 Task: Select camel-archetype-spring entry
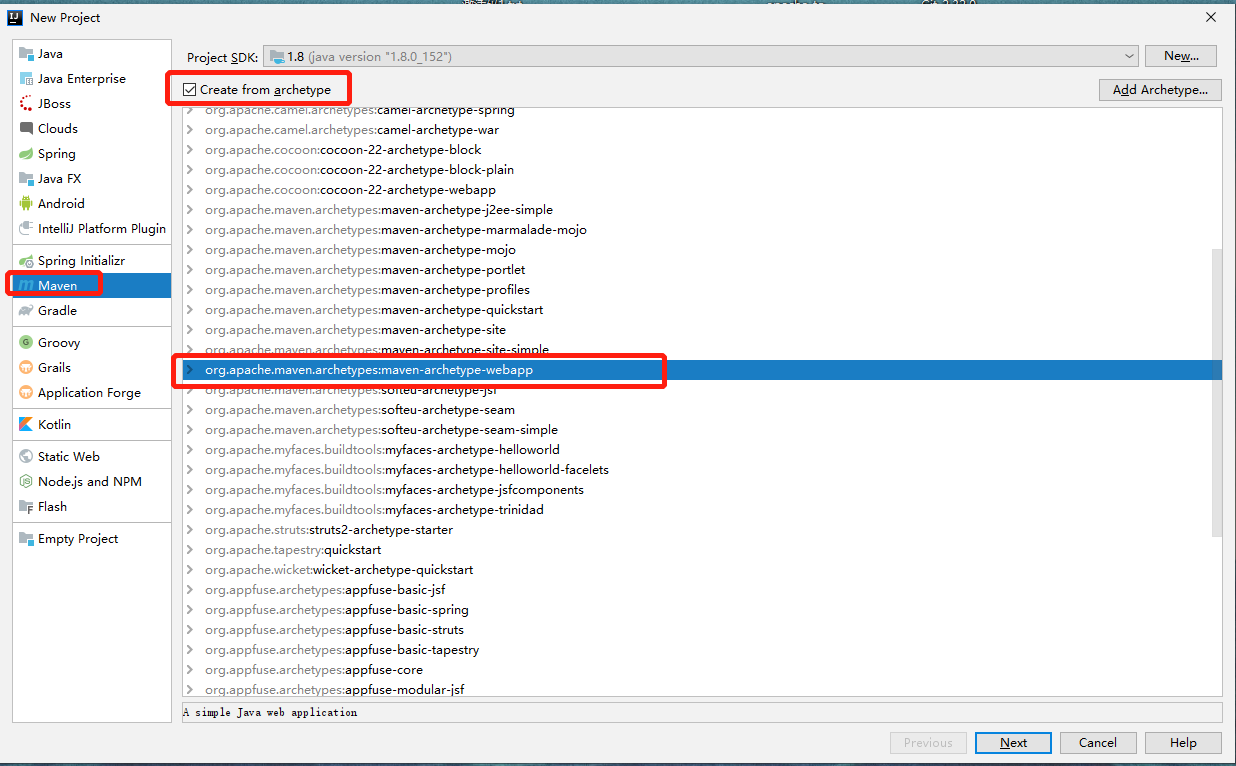(360, 110)
